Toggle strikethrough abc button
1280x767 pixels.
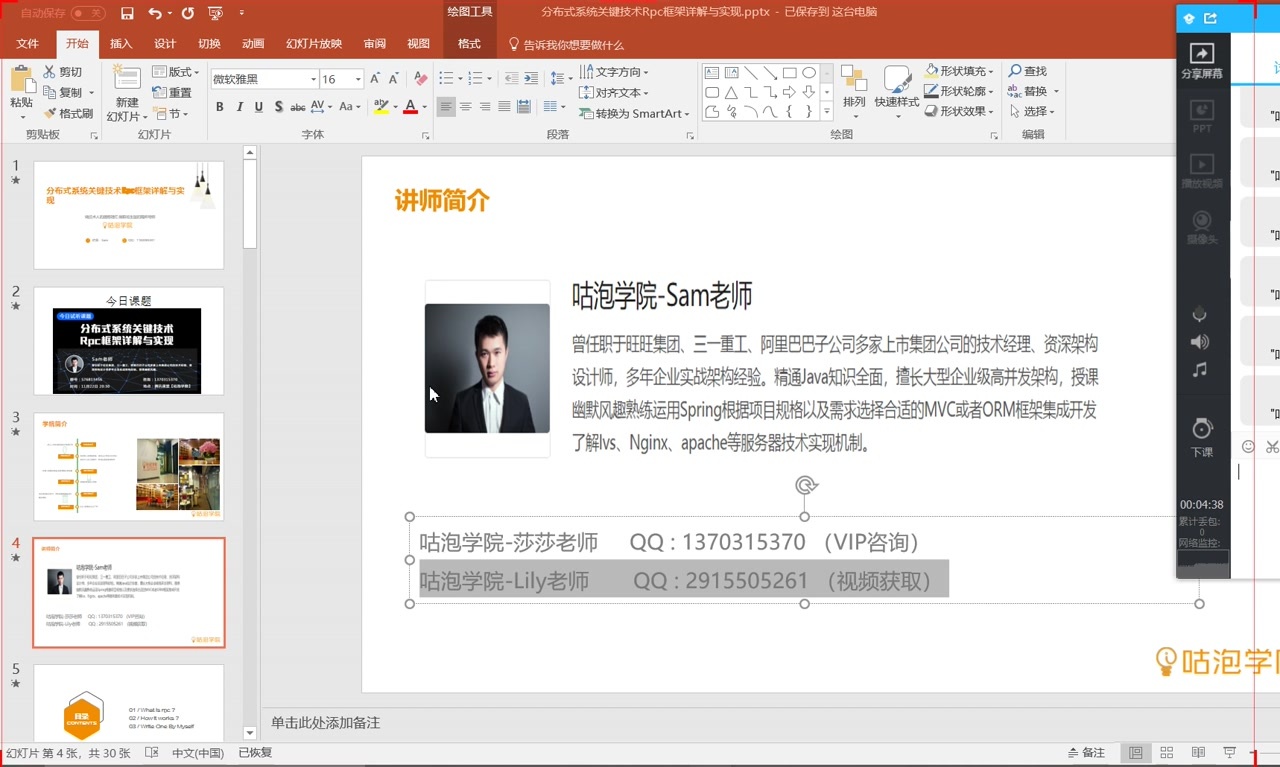[x=298, y=107]
